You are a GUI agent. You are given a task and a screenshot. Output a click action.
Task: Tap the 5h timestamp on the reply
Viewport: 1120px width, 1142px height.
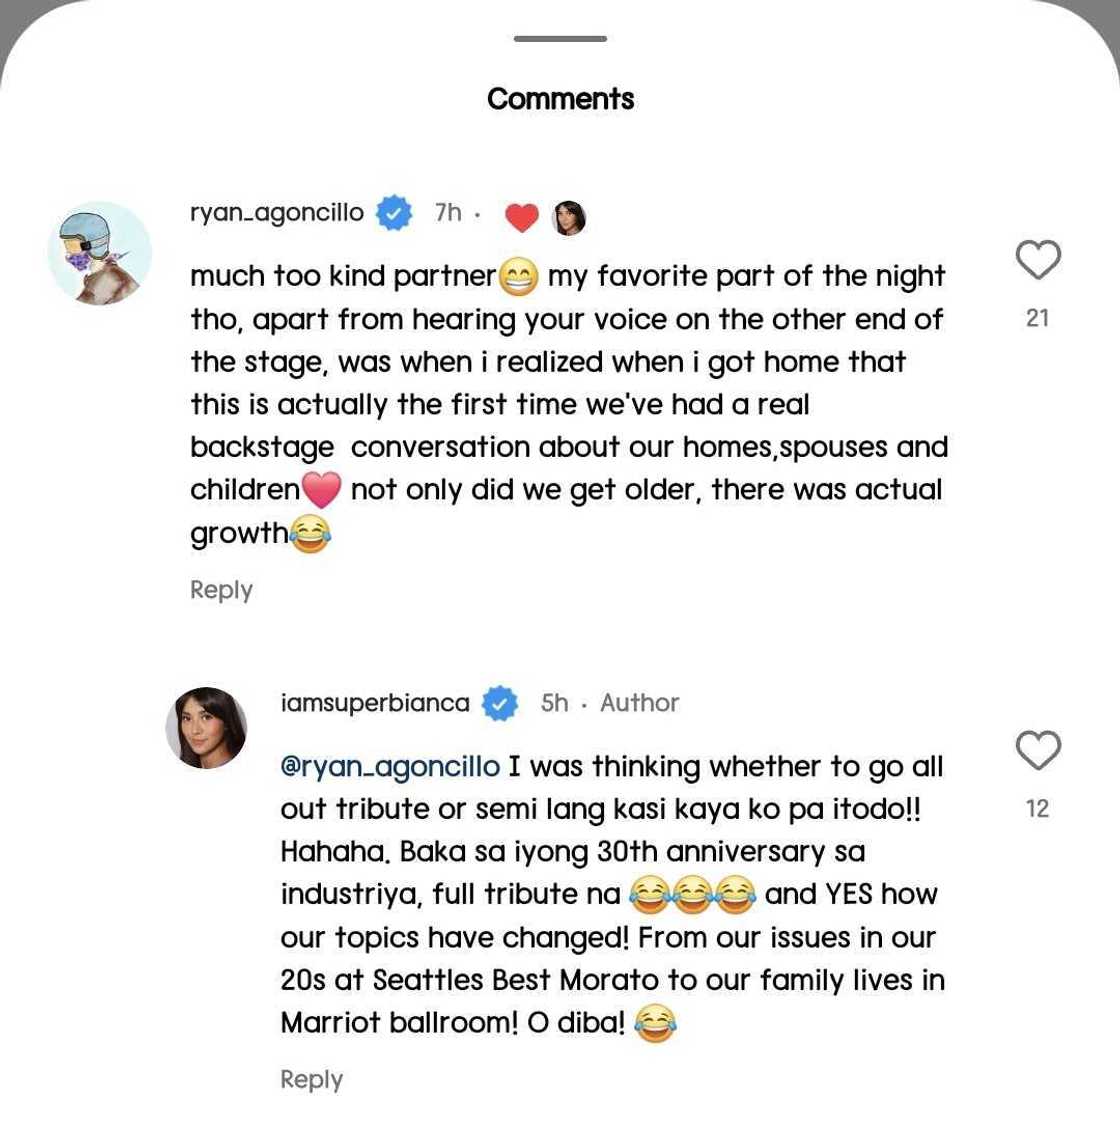554,703
